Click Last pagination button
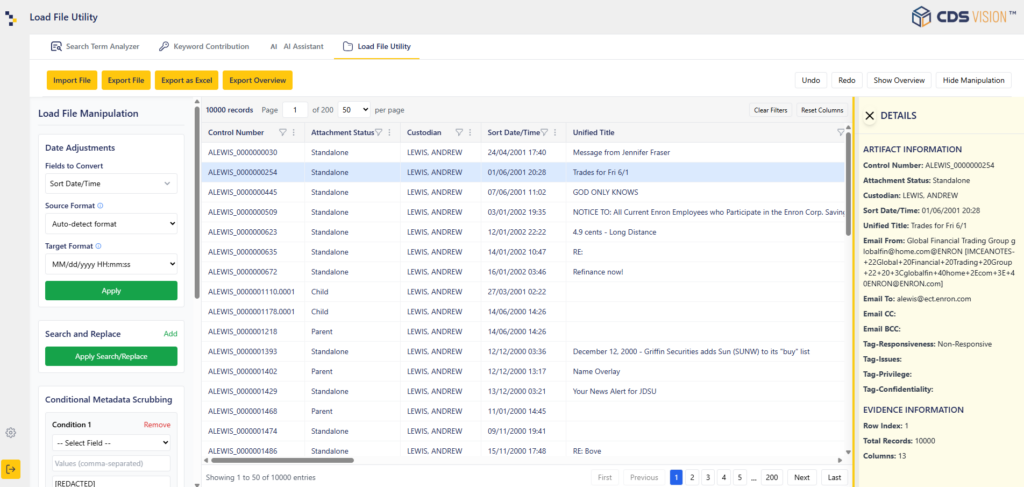 tap(834, 477)
